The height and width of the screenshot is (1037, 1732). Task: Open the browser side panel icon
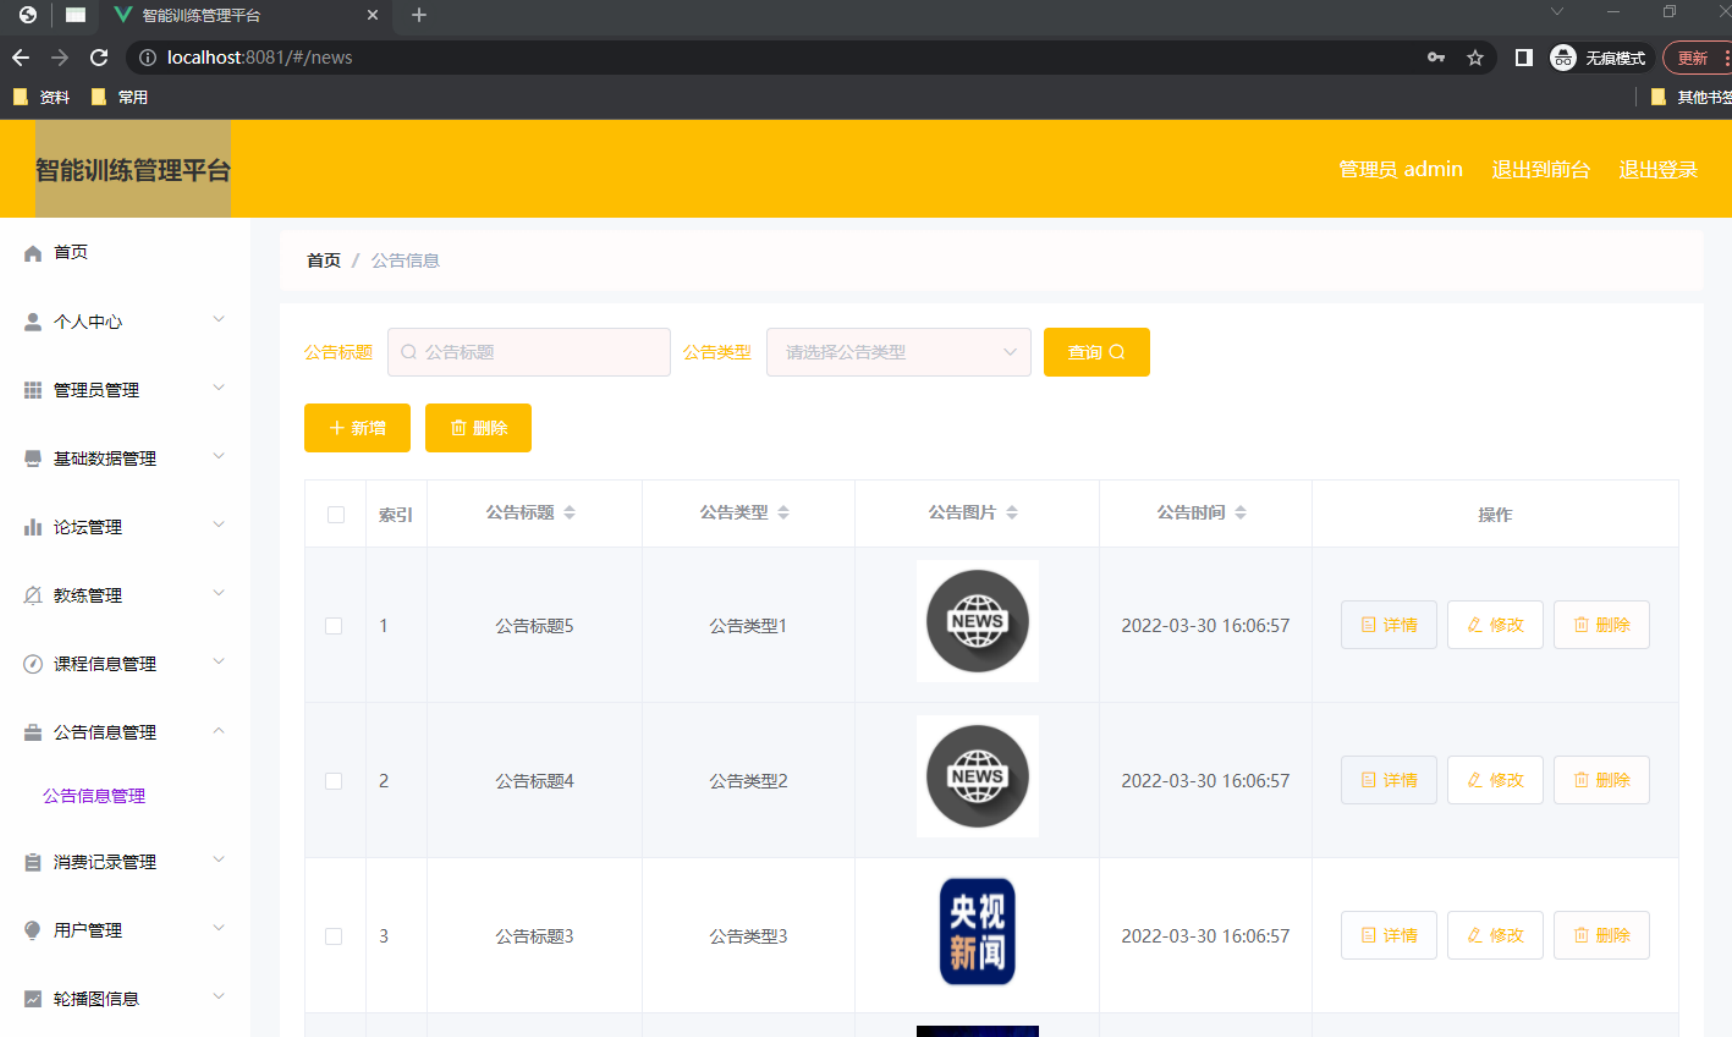pos(1524,58)
